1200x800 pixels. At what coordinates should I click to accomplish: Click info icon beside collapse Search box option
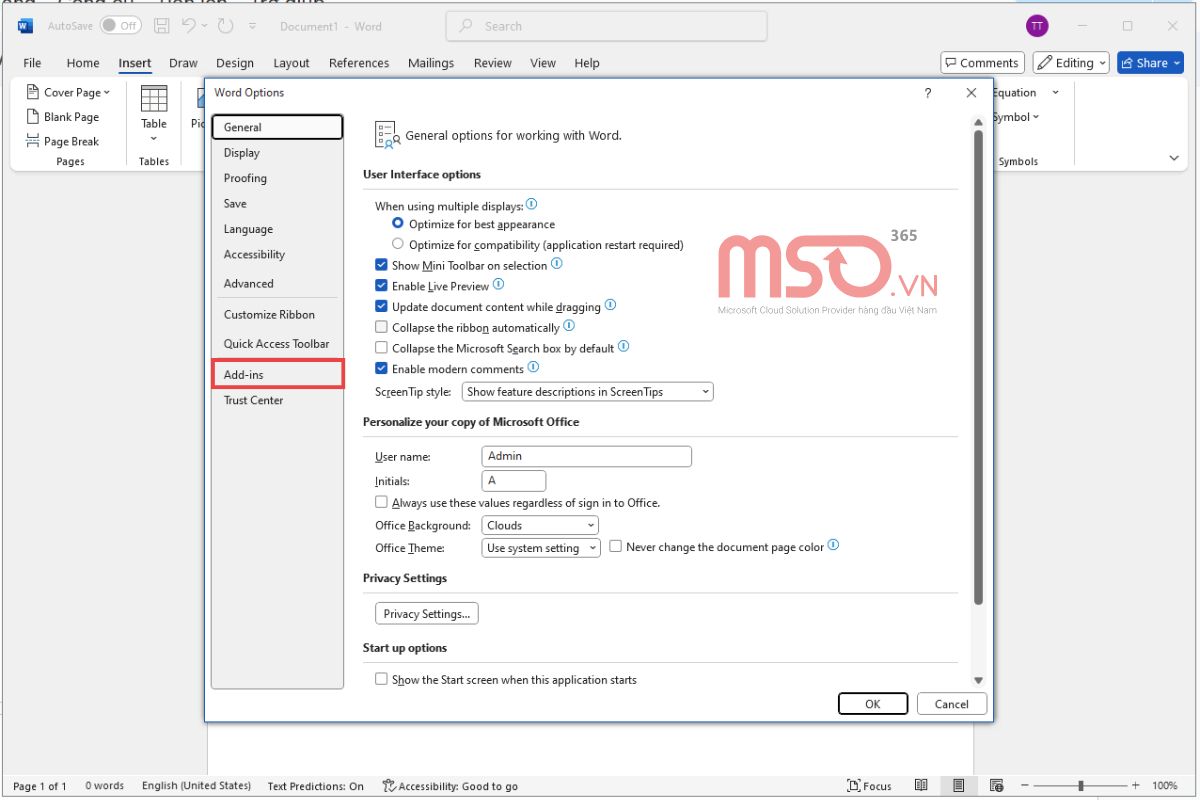click(624, 347)
